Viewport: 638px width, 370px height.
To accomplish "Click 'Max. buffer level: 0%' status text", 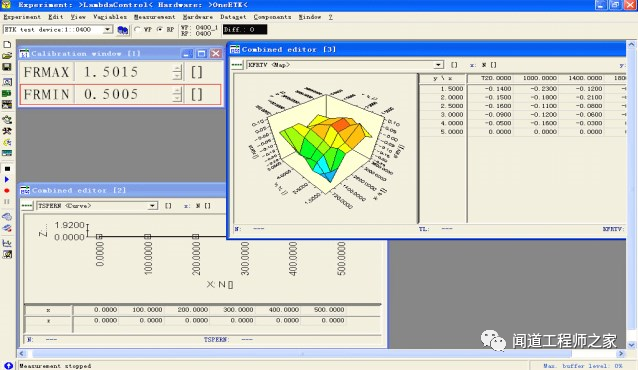I will (x=583, y=366).
